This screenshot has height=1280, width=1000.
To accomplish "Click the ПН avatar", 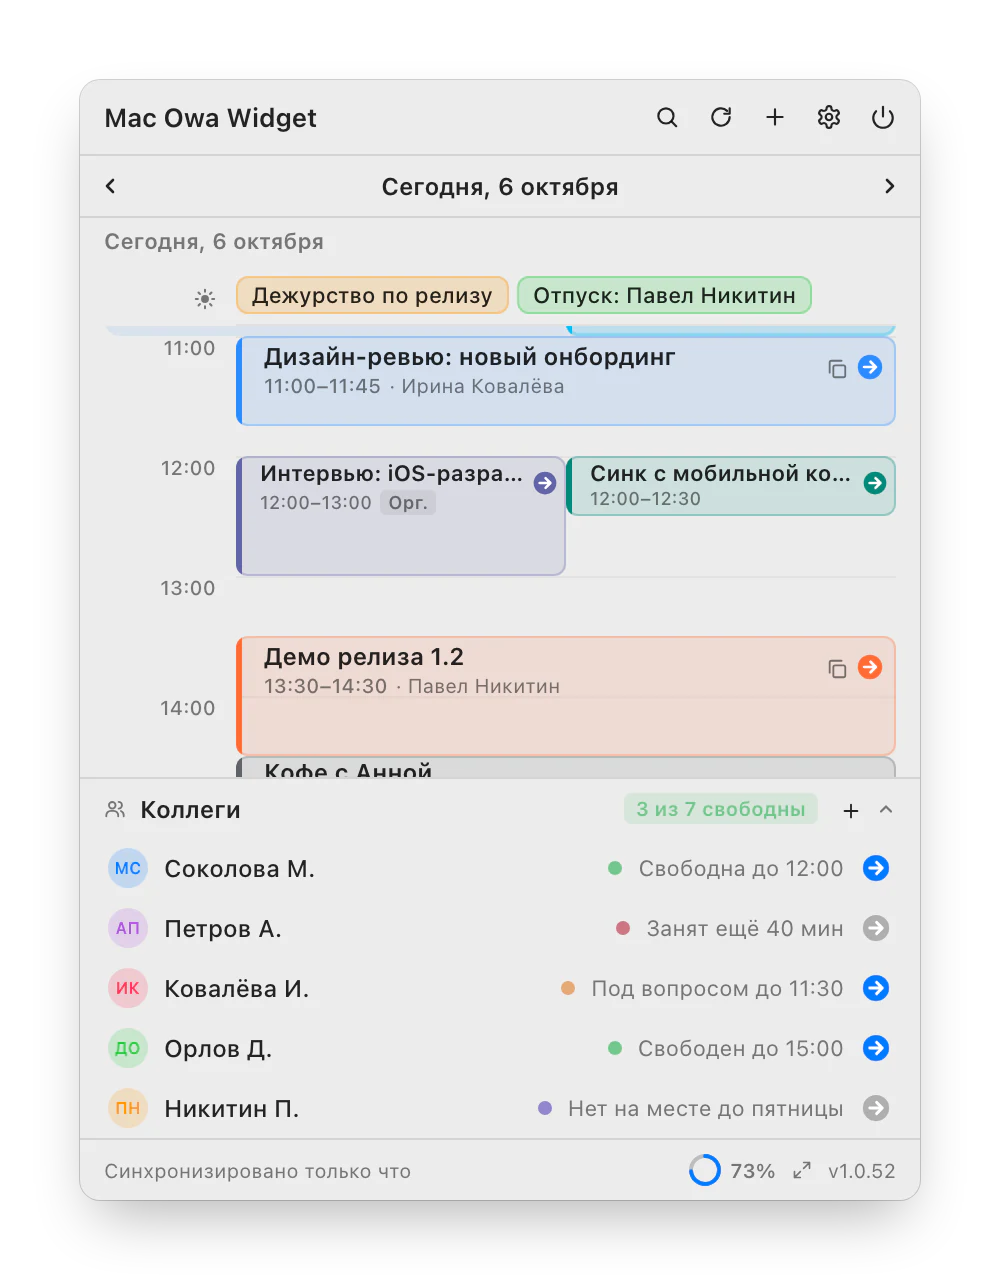I will [128, 1108].
